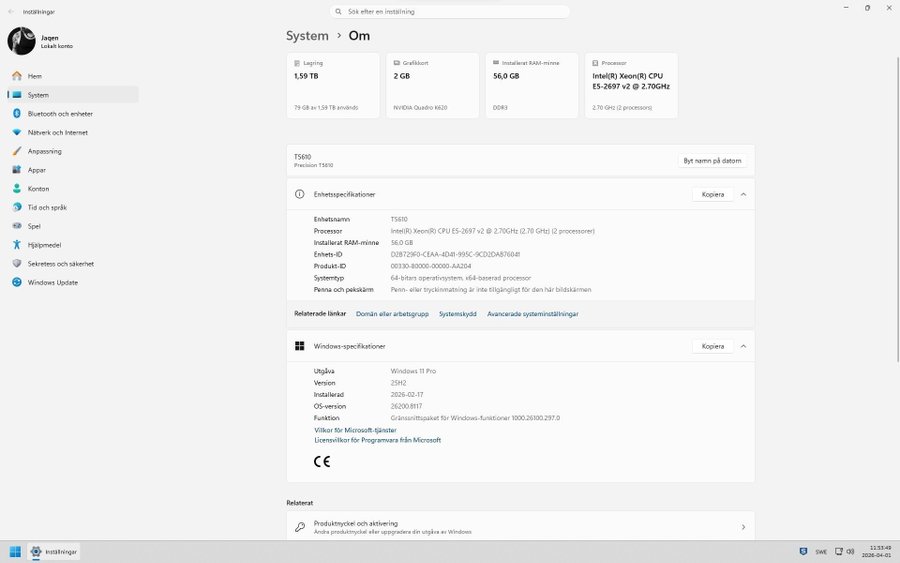
Task: Click System in the breadcrumb header
Action: (x=307, y=36)
